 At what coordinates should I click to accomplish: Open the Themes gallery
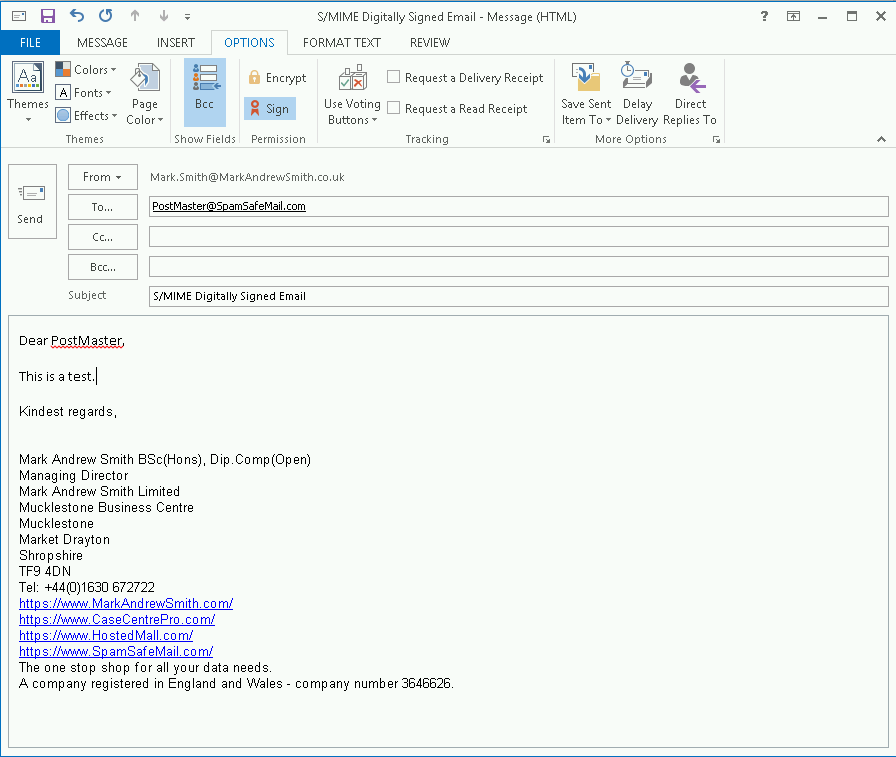[x=27, y=96]
